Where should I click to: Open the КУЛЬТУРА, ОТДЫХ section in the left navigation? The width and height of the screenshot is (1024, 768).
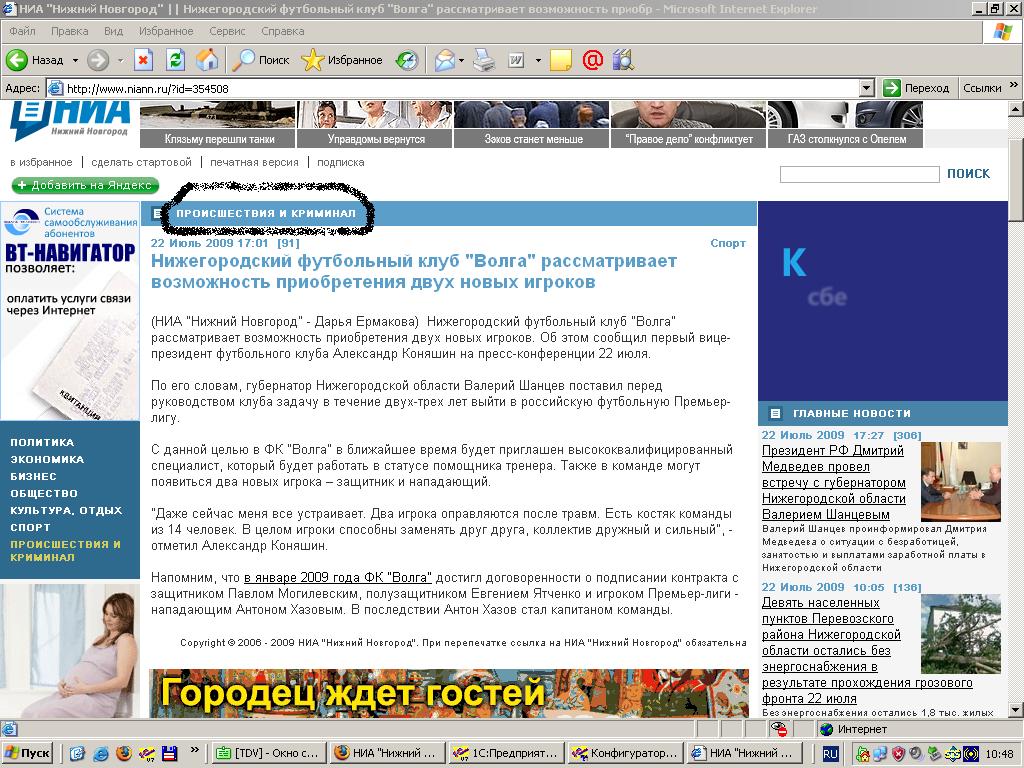pos(66,510)
